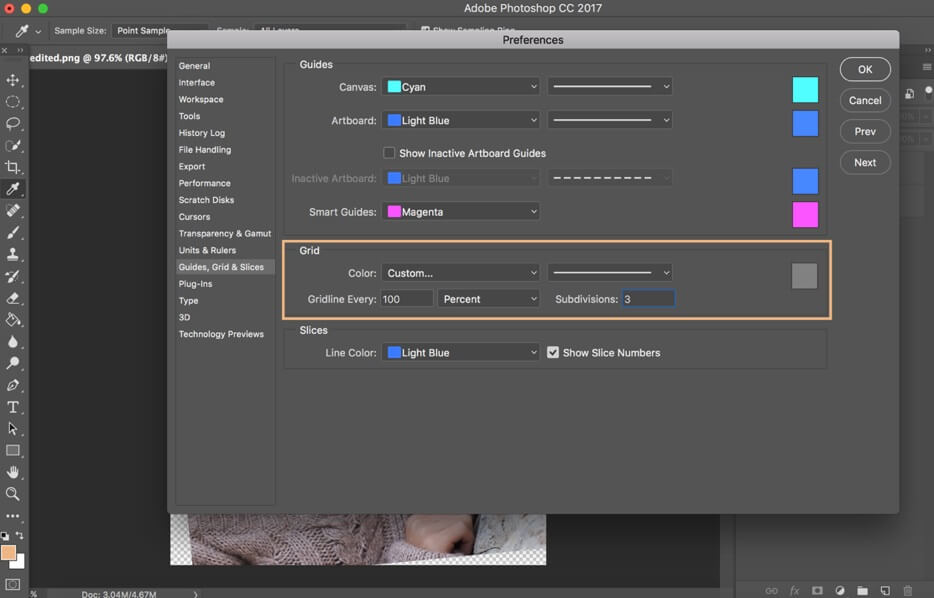Image resolution: width=934 pixels, height=598 pixels.
Task: Select the Zoom tool
Action: click(x=14, y=493)
